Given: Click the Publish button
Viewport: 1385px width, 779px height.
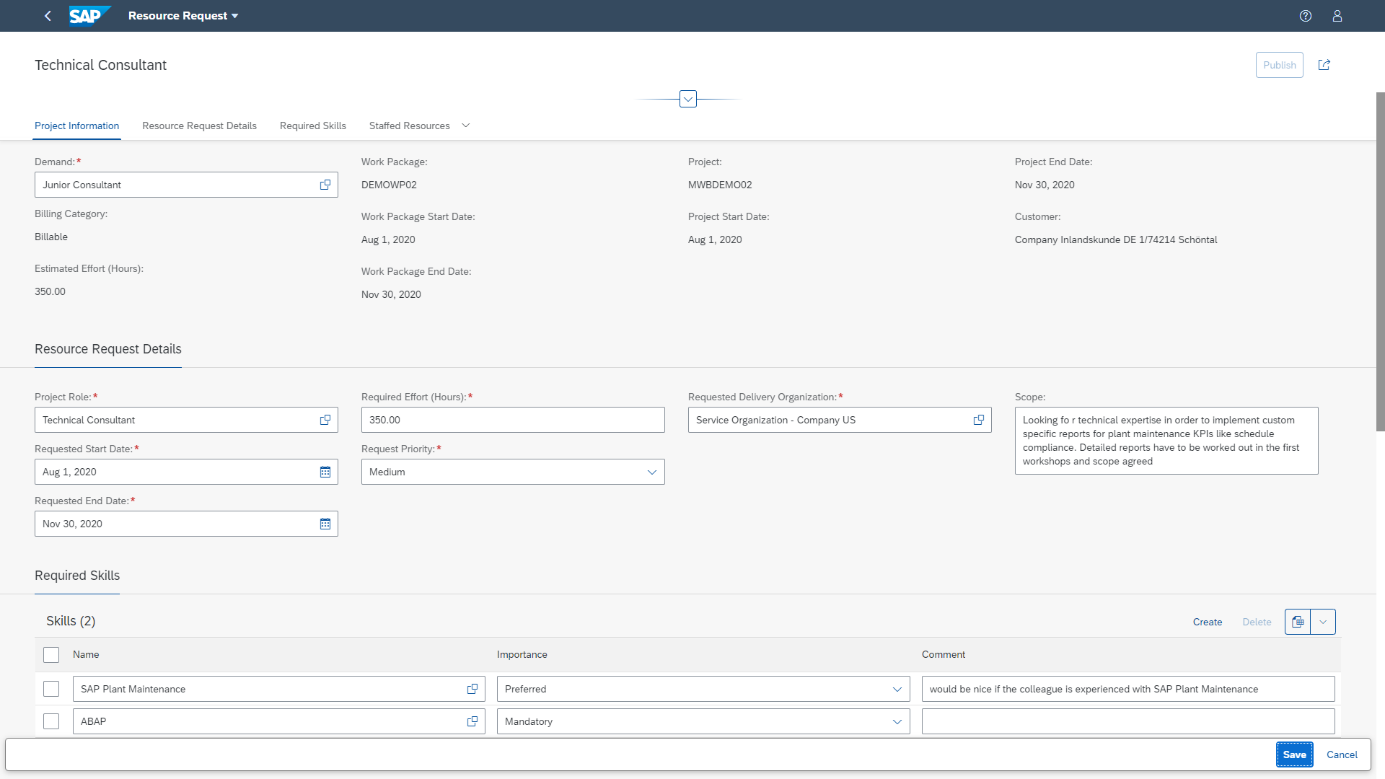Looking at the screenshot, I should 1279,65.
